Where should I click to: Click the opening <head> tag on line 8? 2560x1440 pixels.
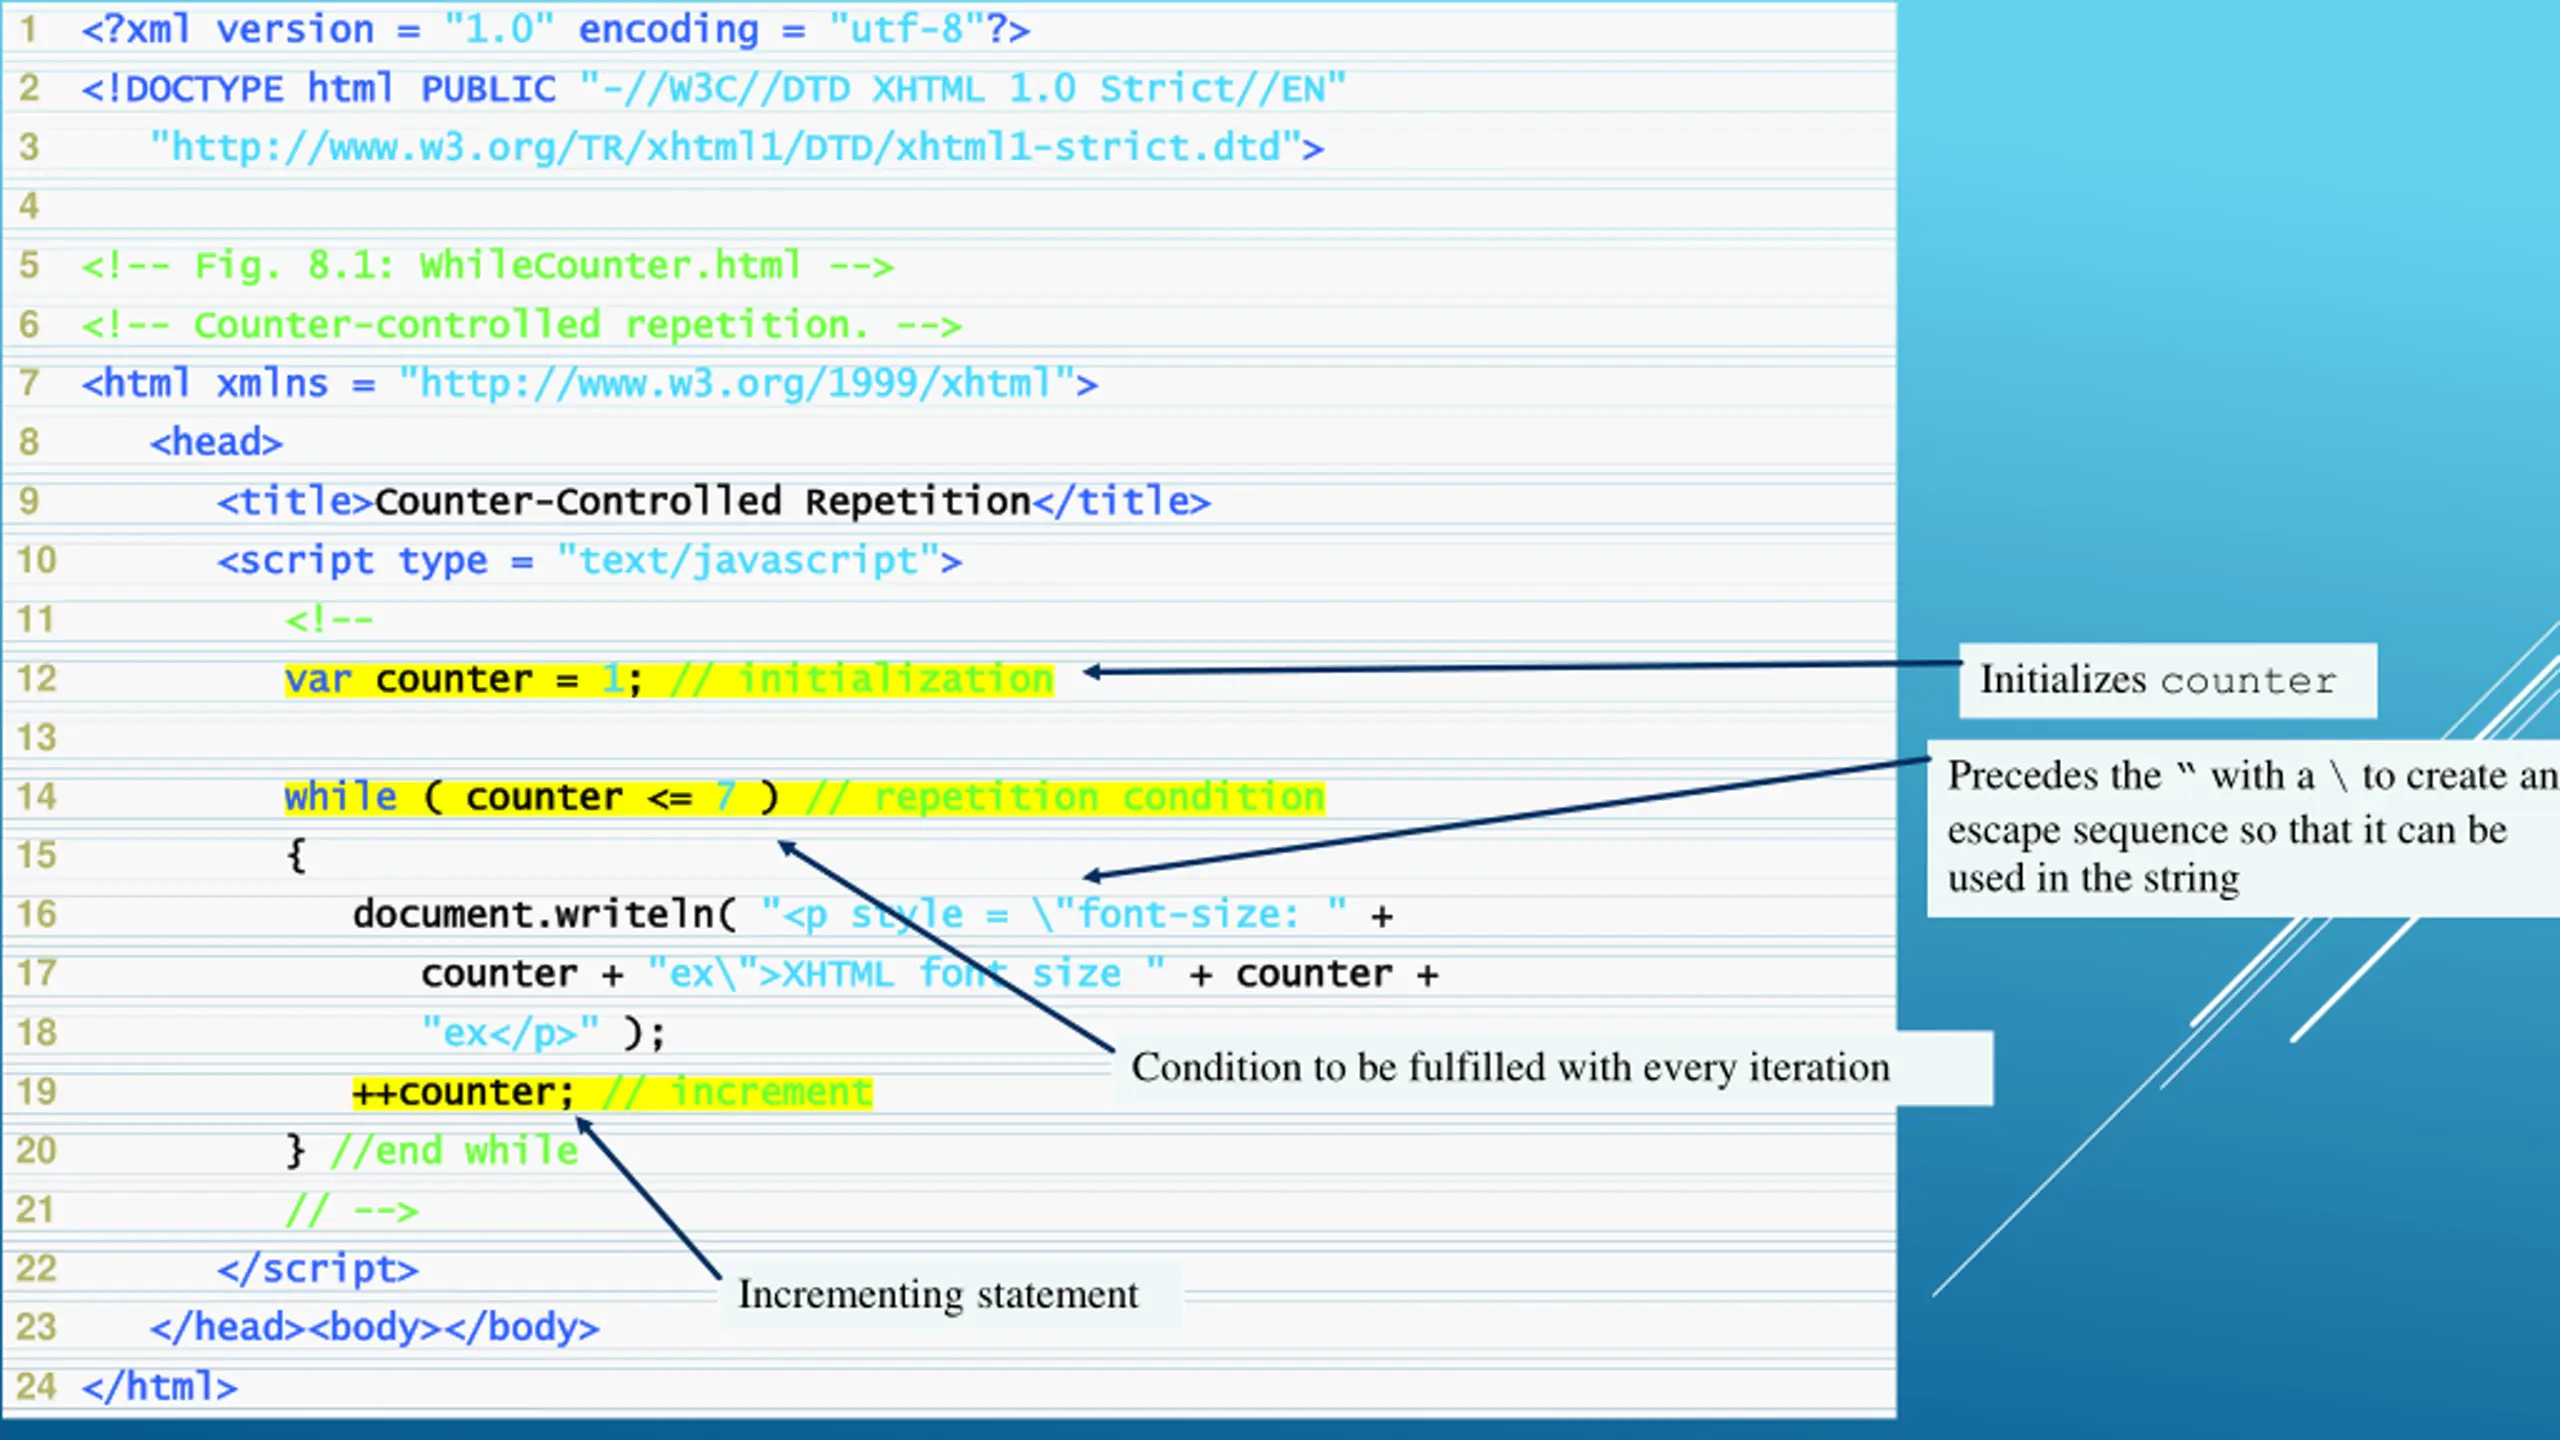216,442
